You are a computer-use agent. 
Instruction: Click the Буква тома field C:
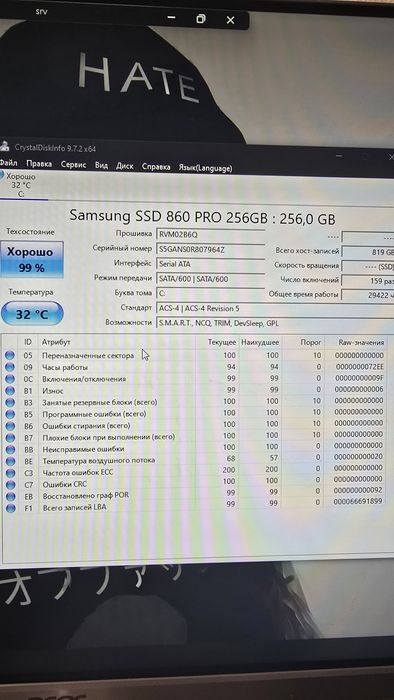[x=210, y=293]
